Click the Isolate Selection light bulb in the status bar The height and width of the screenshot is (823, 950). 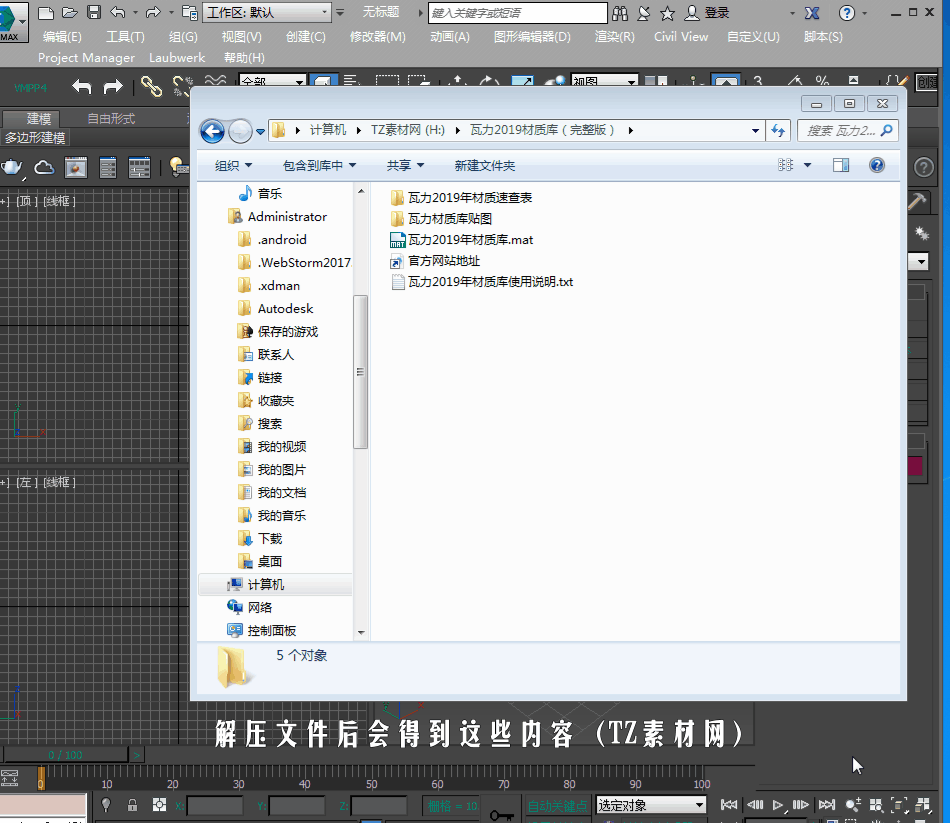pyautogui.click(x=106, y=804)
